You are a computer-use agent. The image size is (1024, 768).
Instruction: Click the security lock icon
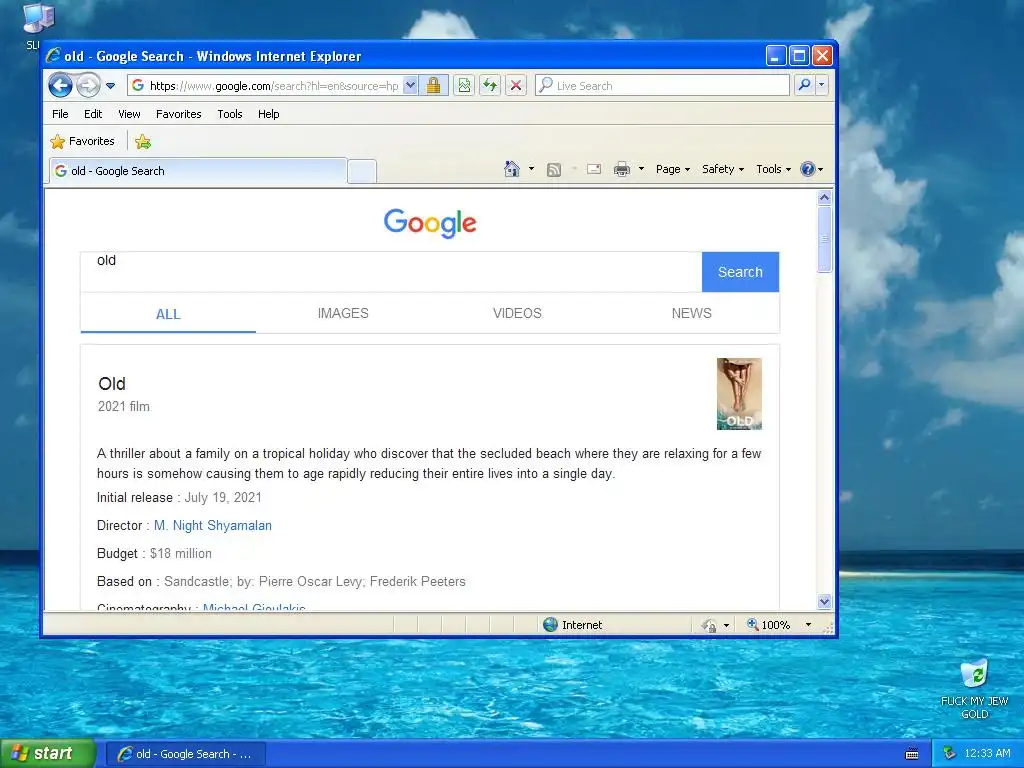(x=433, y=86)
